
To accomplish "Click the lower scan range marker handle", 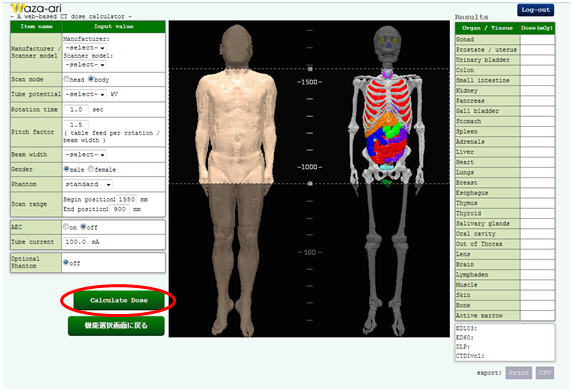I will (x=310, y=183).
